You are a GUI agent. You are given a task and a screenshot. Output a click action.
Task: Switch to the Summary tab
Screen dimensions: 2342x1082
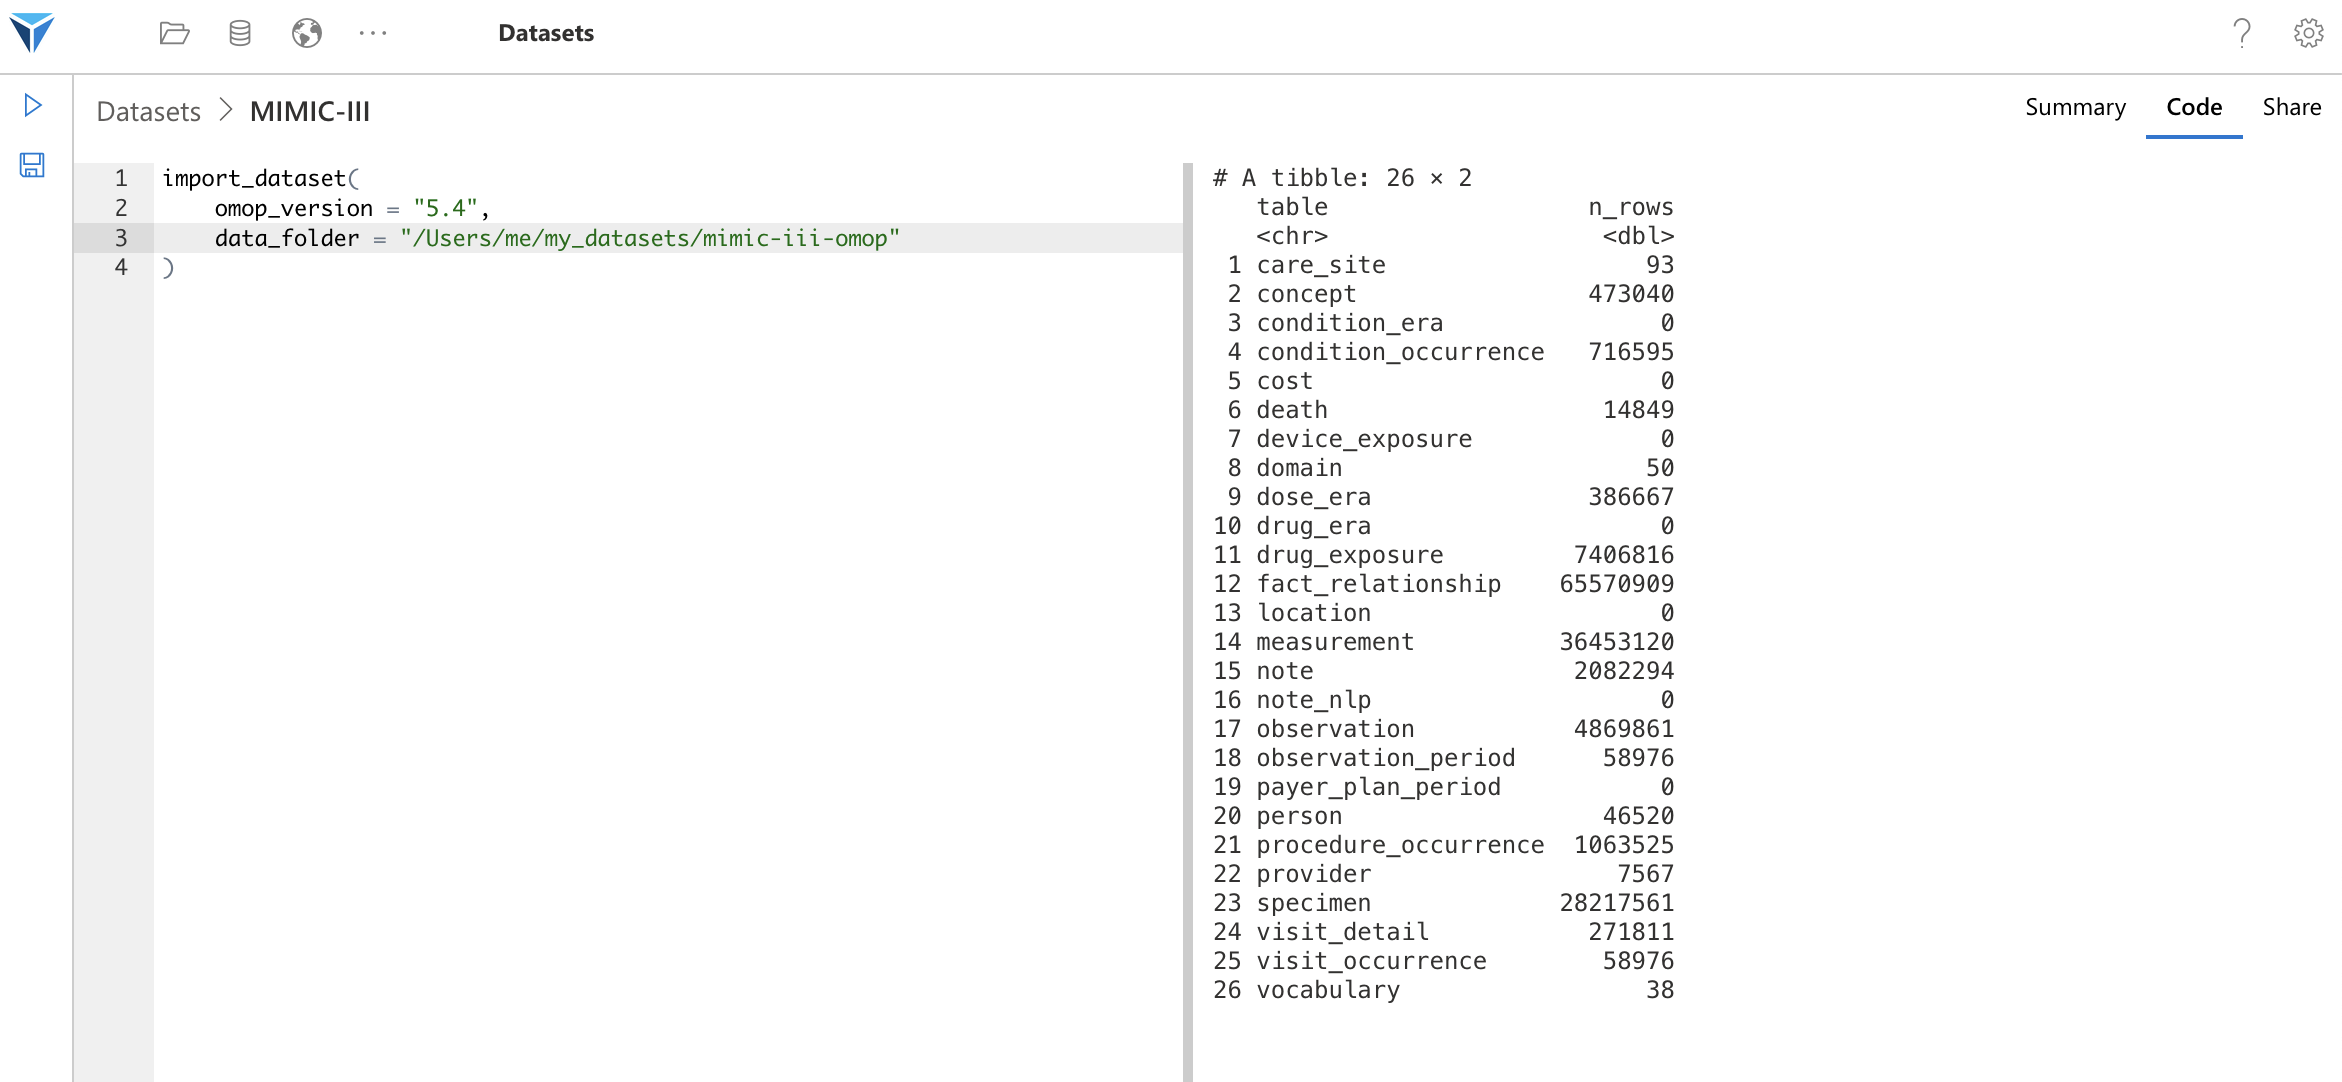[x=2075, y=107]
